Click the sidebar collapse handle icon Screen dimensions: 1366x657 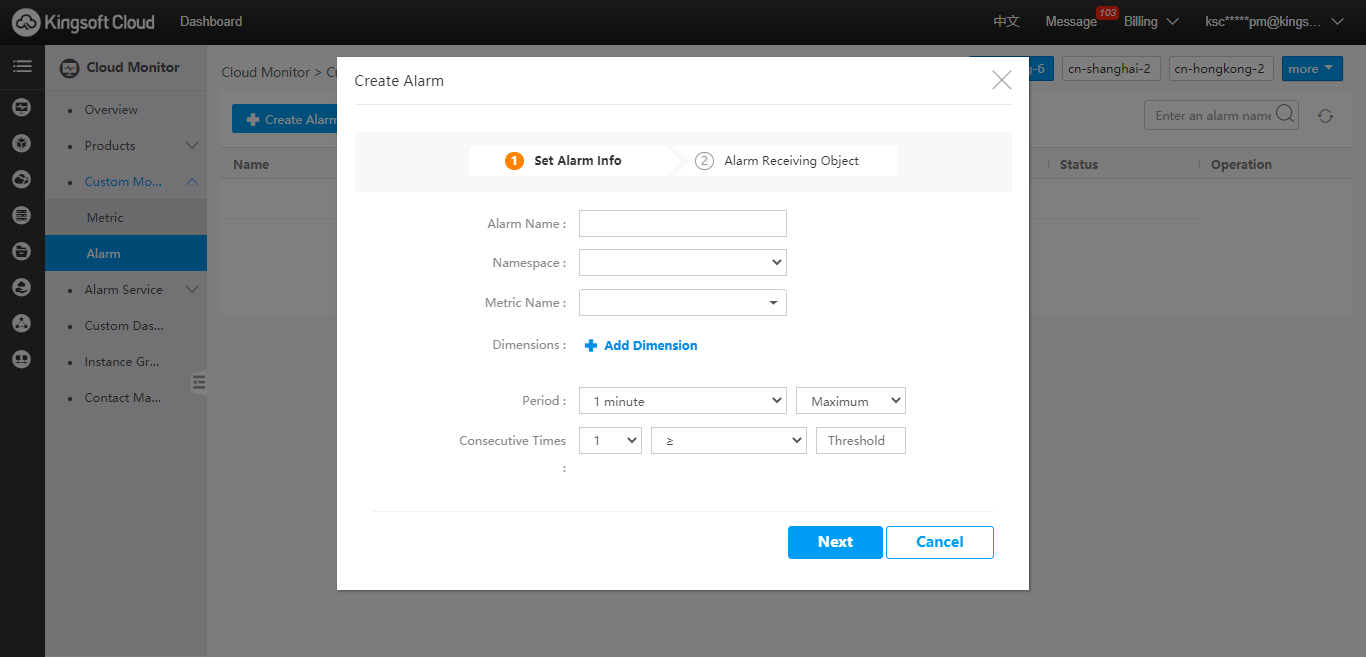click(199, 382)
